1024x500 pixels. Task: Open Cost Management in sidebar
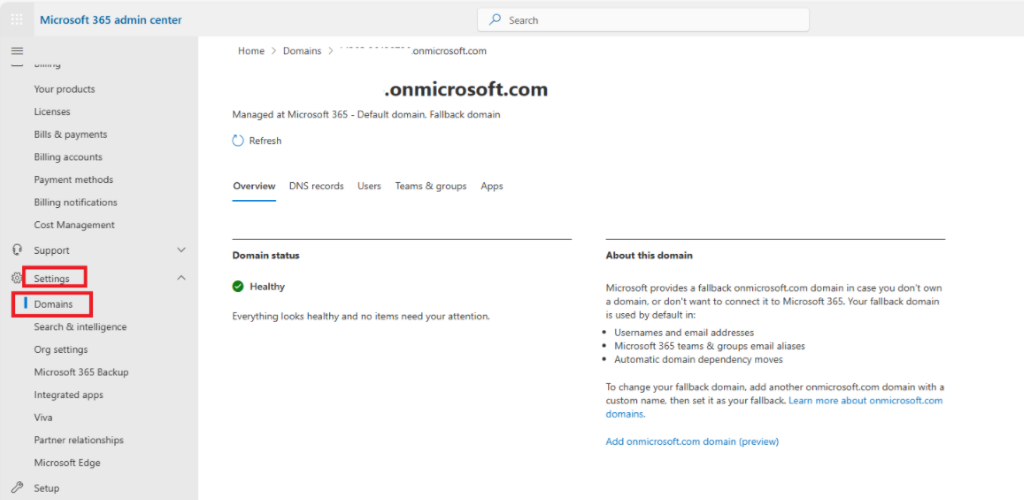tap(74, 225)
